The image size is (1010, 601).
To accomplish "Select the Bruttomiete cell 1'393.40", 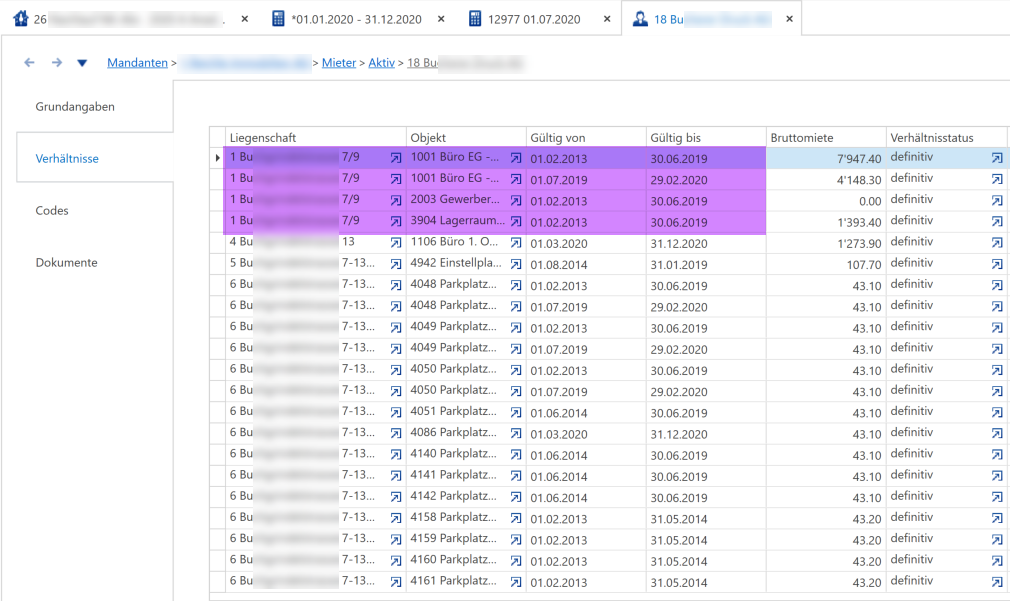I will [826, 222].
